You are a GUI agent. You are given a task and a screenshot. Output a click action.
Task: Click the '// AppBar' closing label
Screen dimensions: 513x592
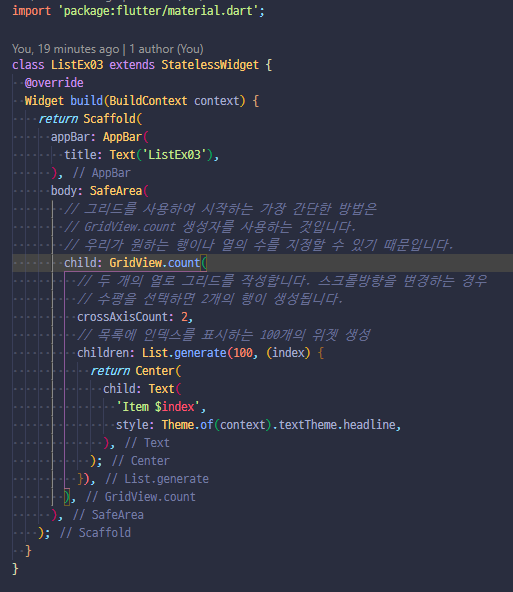[102, 173]
